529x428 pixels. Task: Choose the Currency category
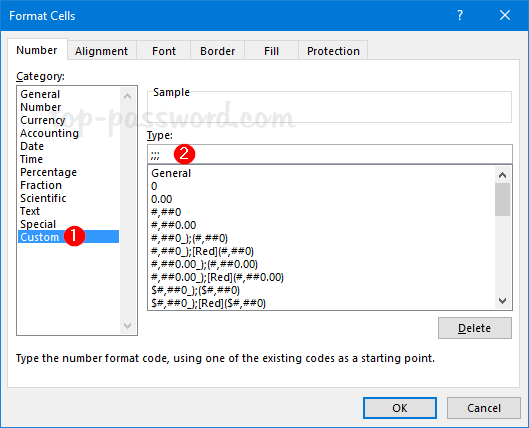(43, 120)
